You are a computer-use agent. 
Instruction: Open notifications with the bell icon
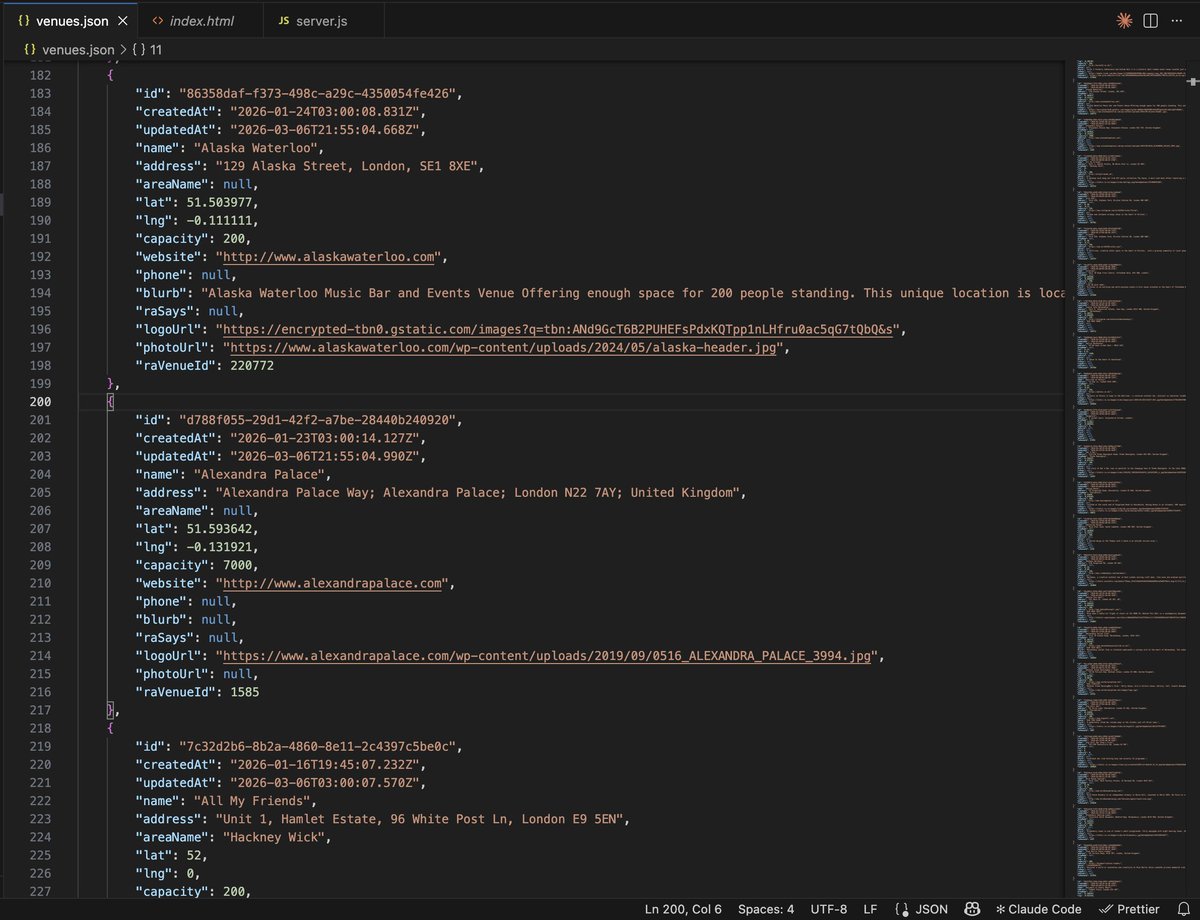1186,909
